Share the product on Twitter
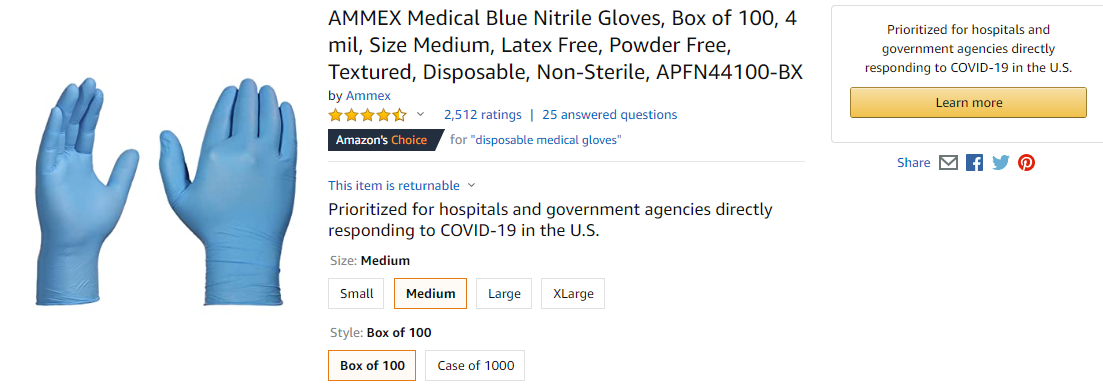 1000,163
